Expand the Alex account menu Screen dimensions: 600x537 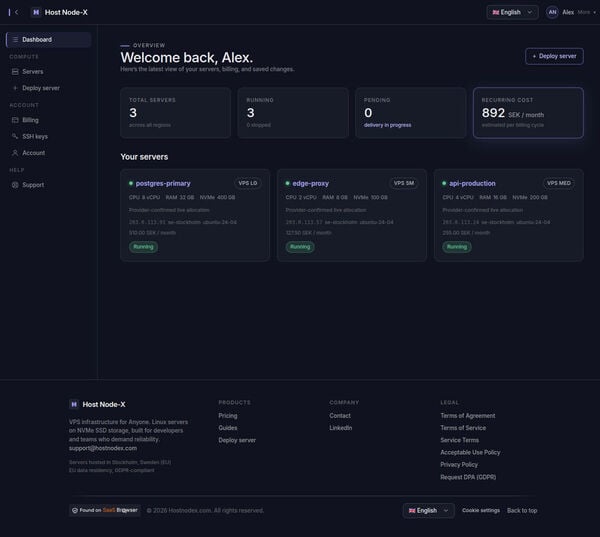578,12
